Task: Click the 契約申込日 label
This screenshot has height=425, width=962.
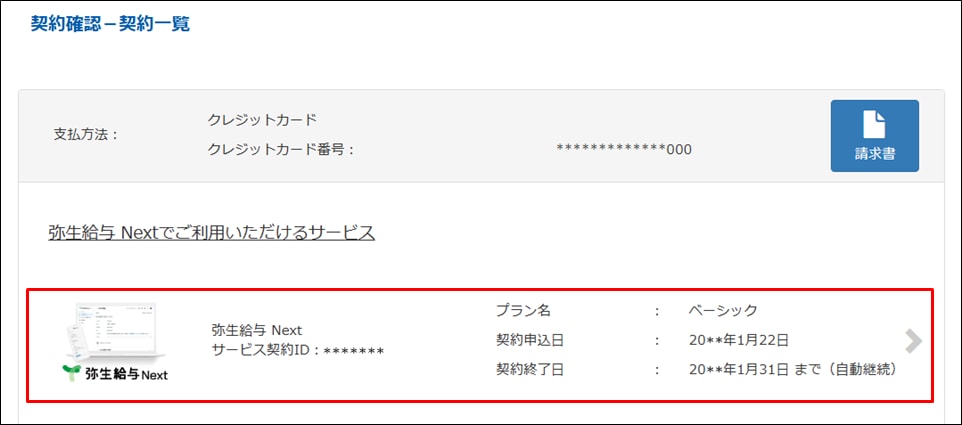Action: point(529,340)
